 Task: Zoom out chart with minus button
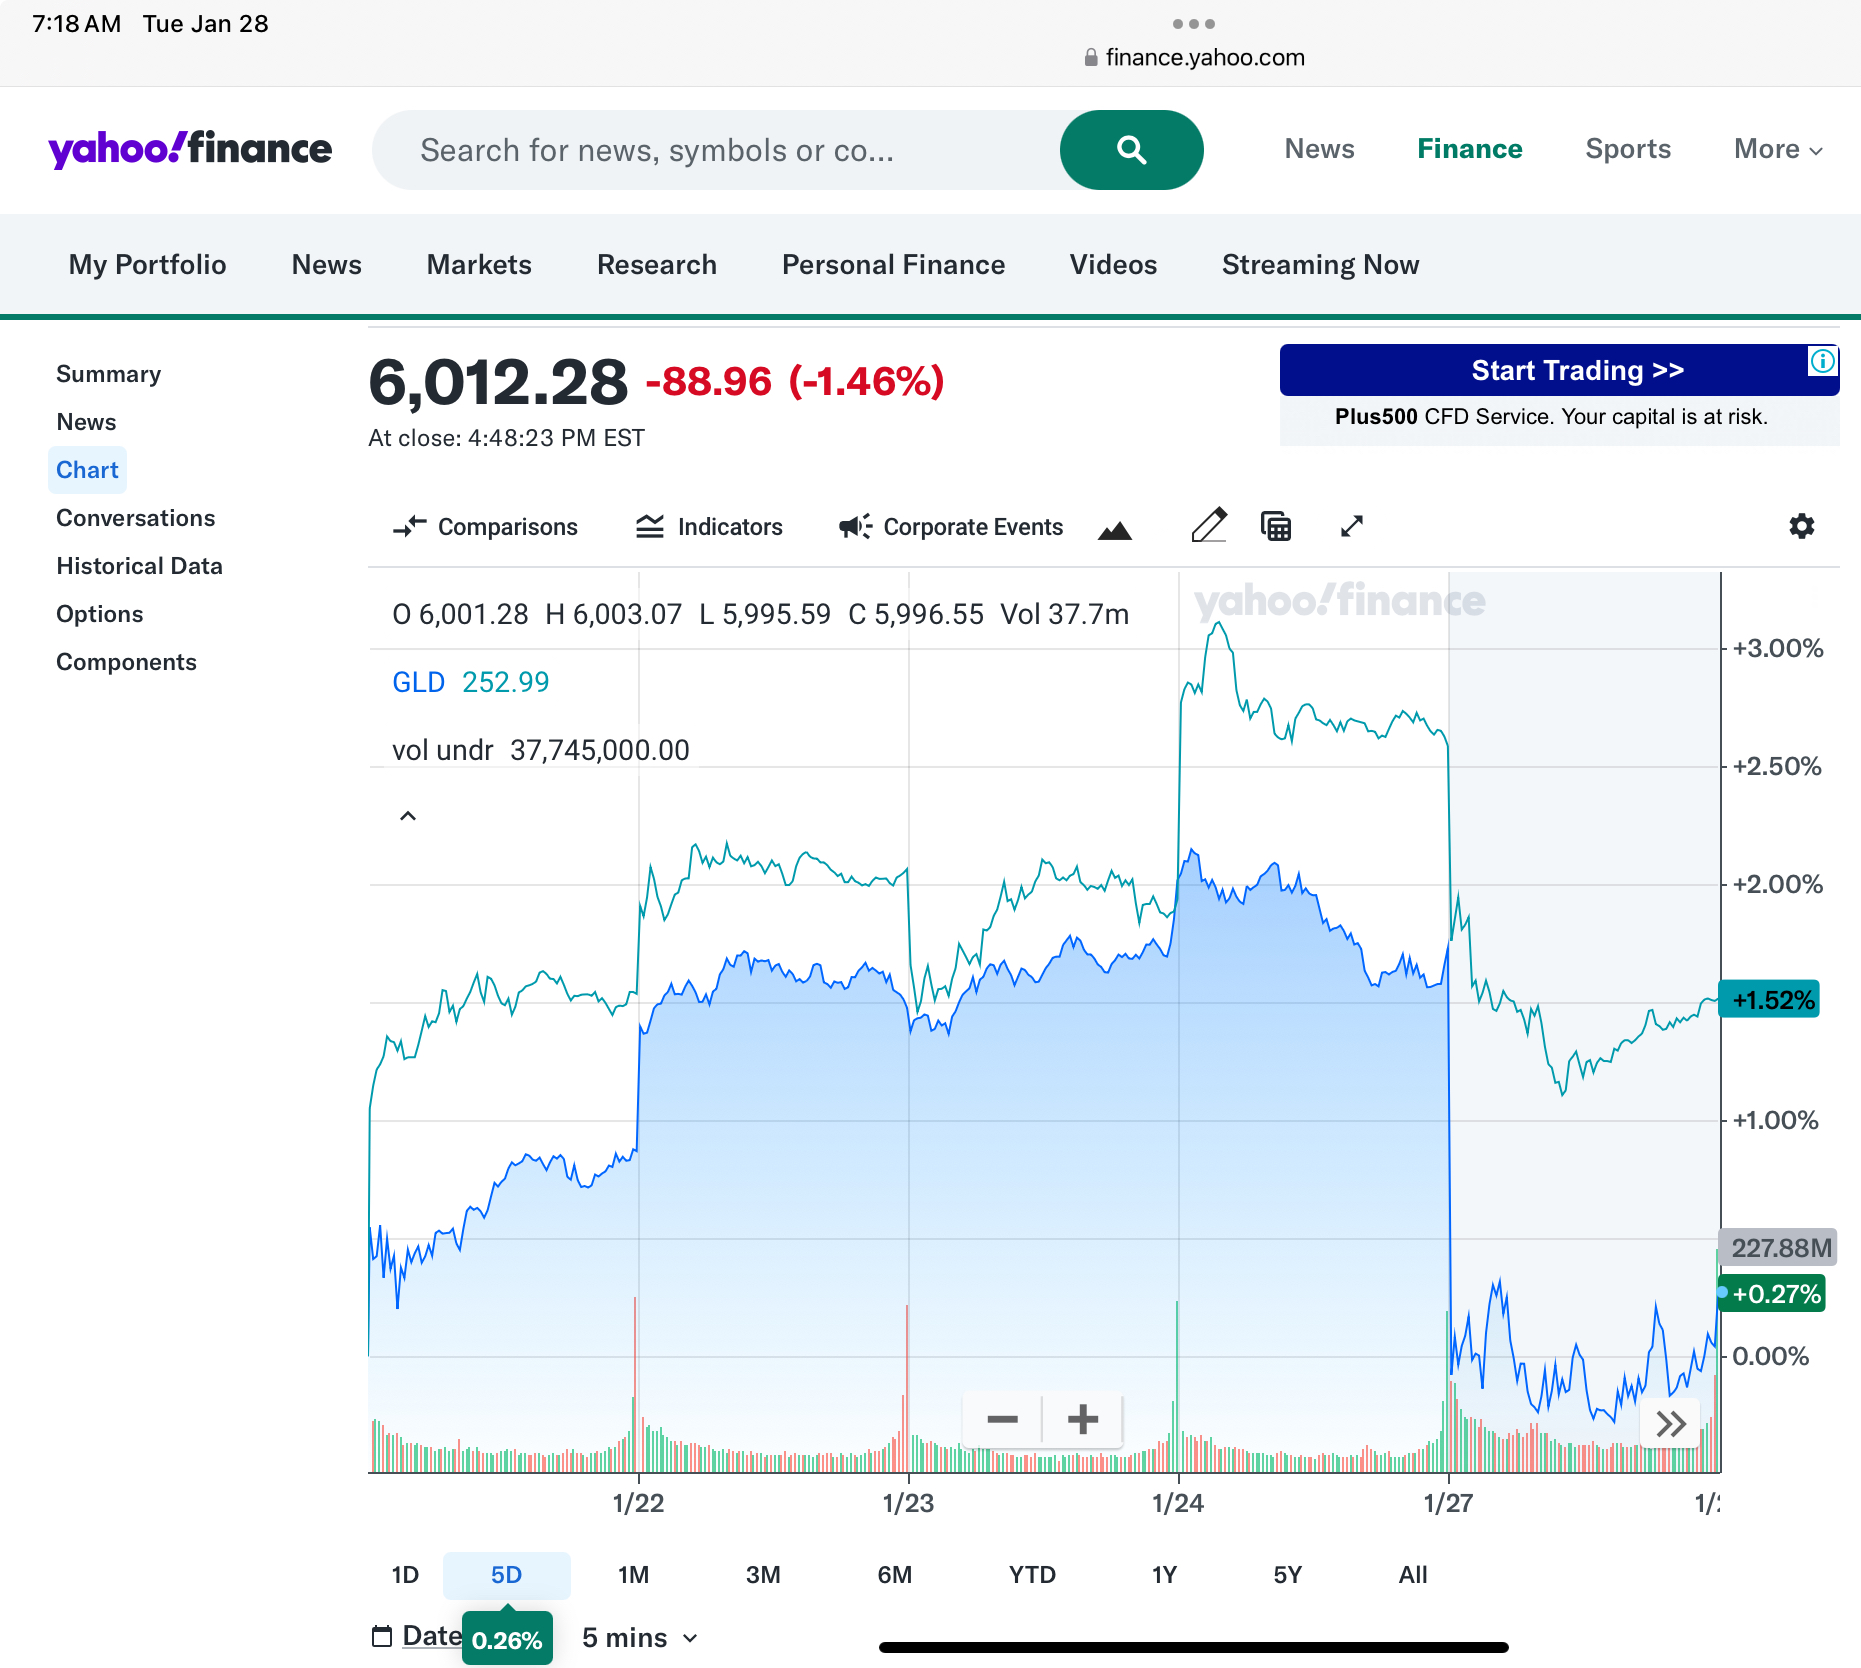pos(1002,1420)
